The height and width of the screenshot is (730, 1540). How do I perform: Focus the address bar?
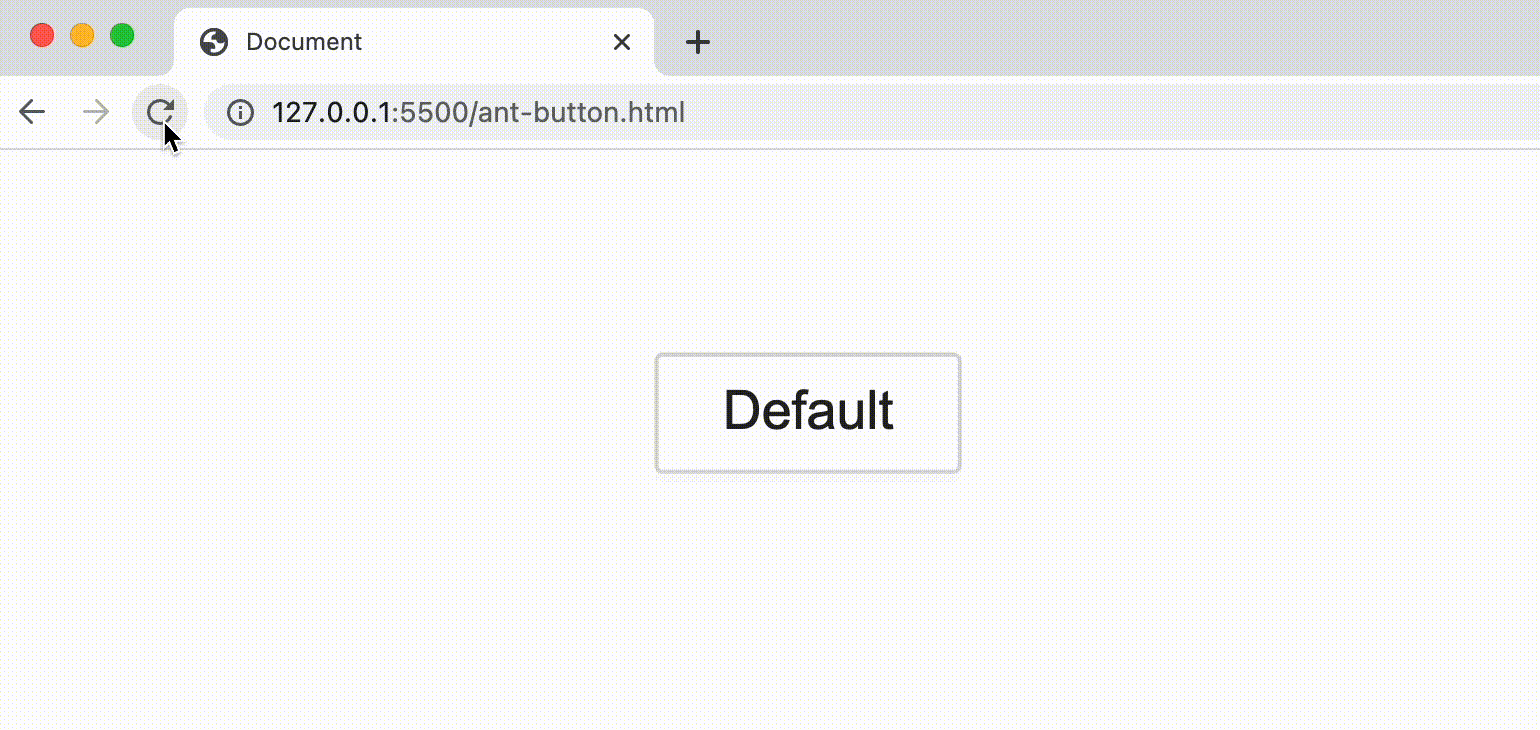(x=870, y=112)
